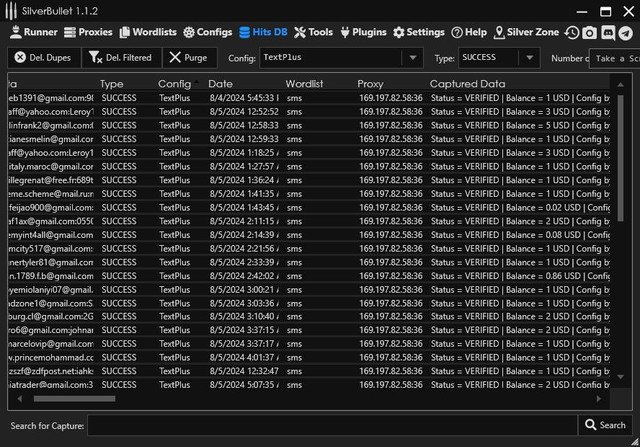
Task: Open the Discord icon link
Action: pos(608,33)
